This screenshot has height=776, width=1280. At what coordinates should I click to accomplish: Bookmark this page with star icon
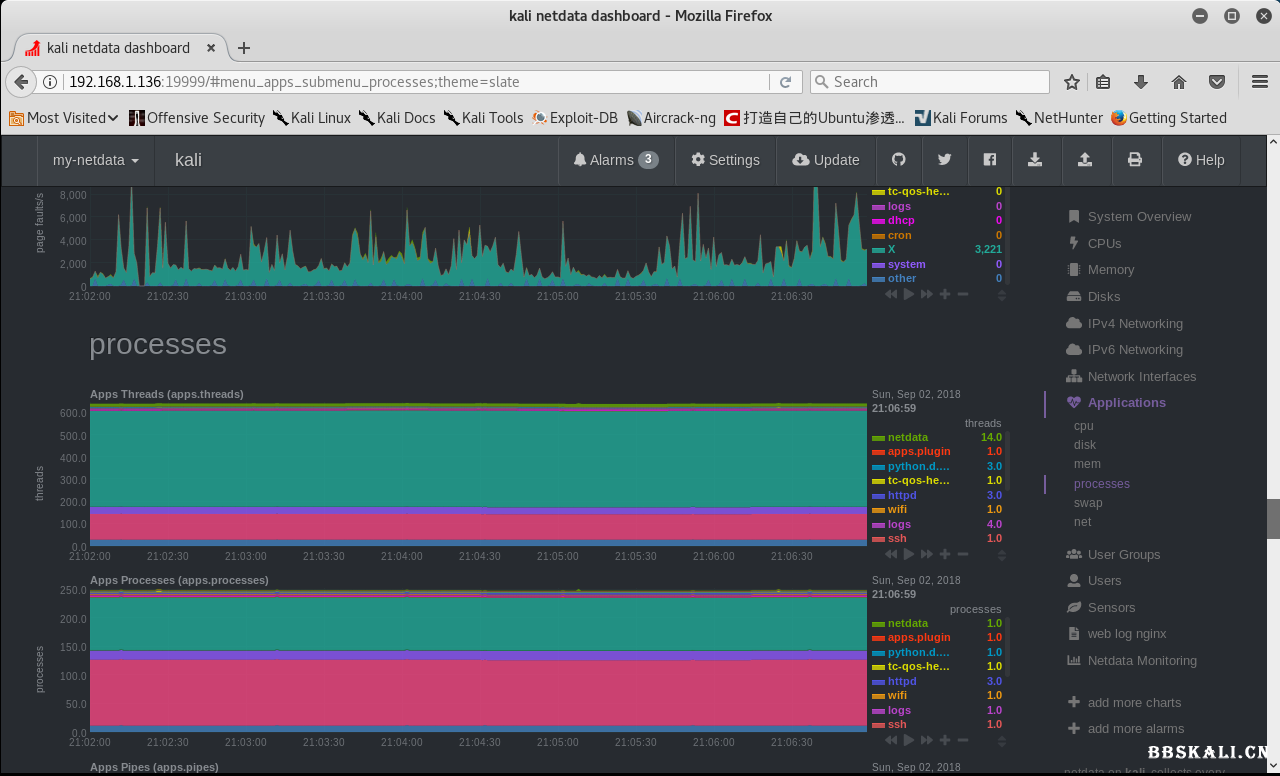pyautogui.click(x=1072, y=82)
